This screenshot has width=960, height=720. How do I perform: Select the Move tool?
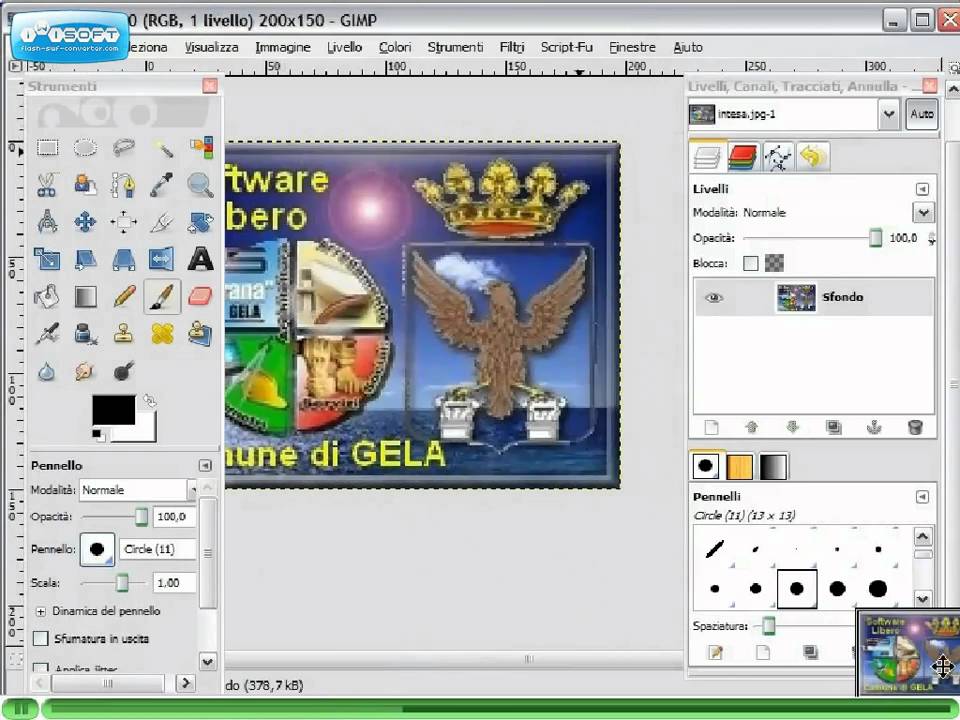[85, 222]
